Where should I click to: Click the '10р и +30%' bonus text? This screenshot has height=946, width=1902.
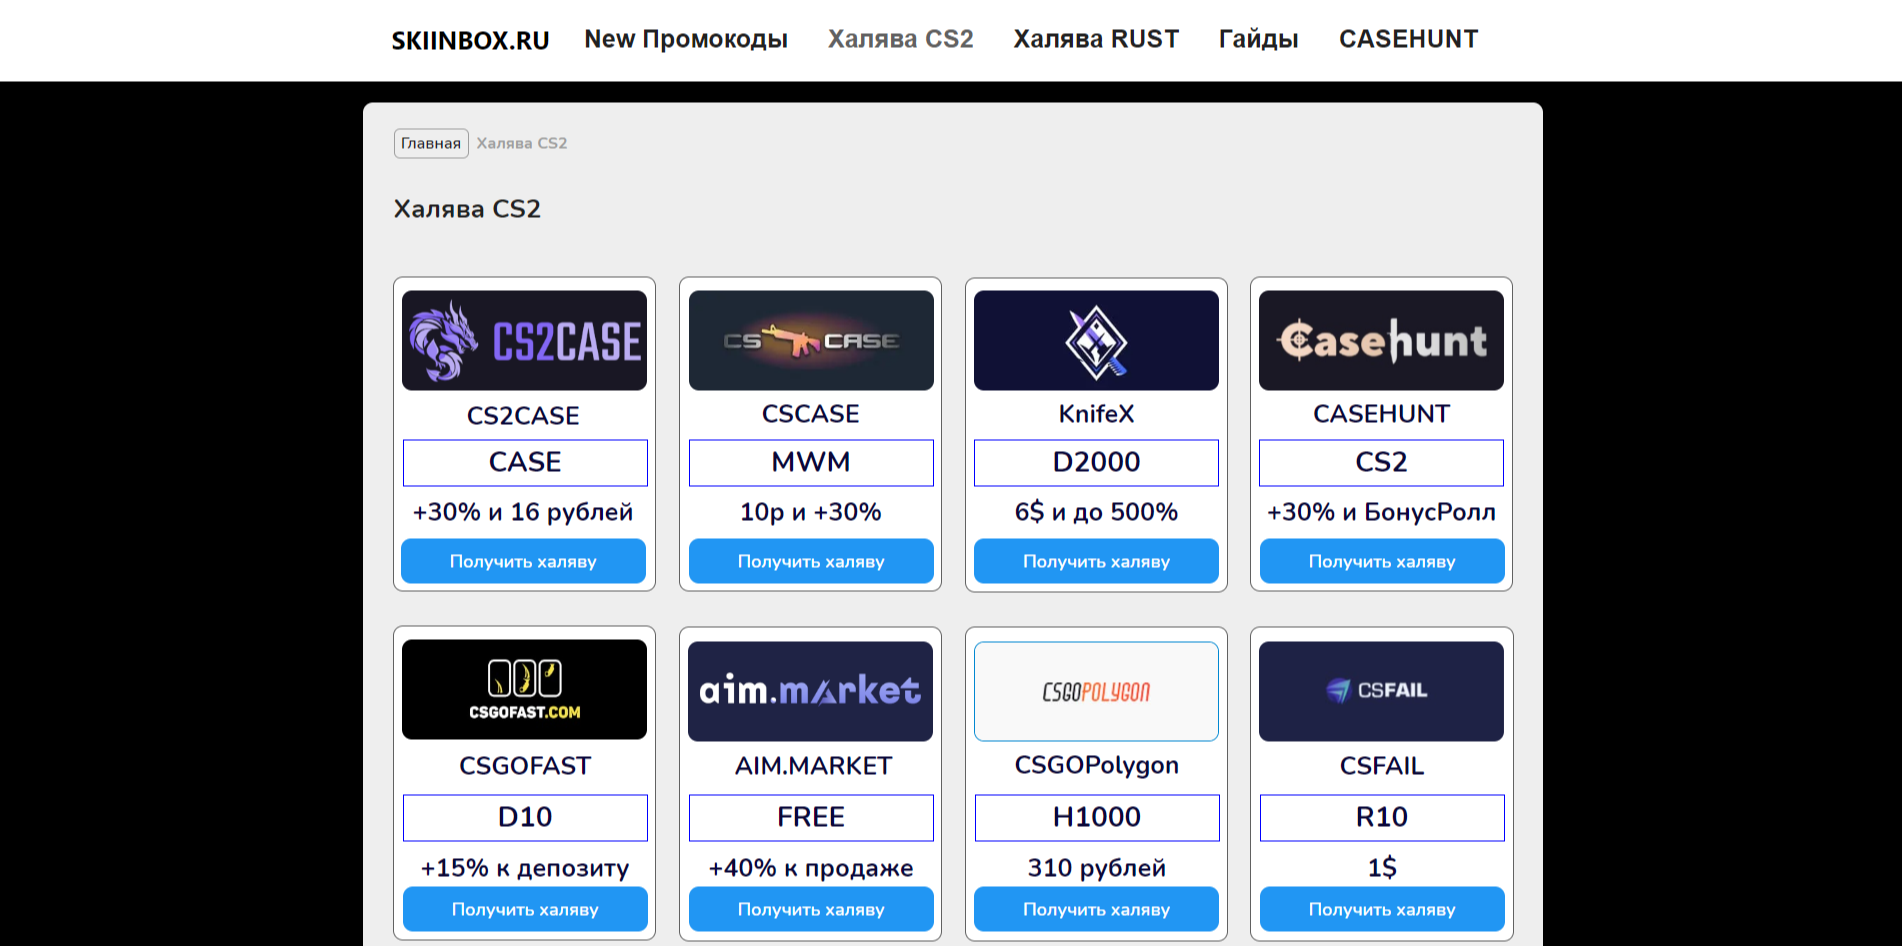[811, 512]
